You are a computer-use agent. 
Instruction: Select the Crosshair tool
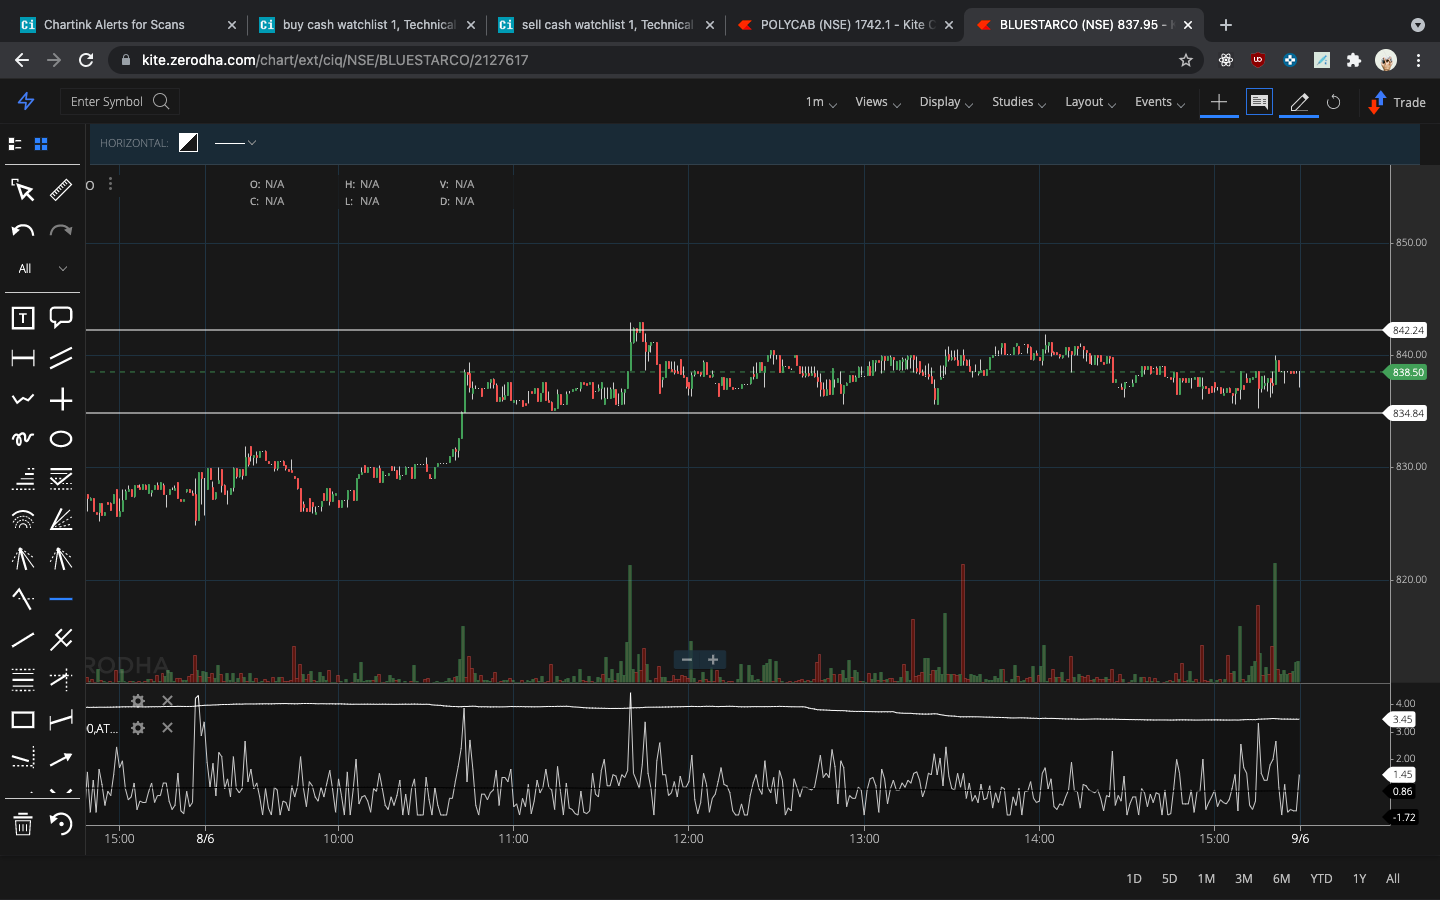pos(61,398)
